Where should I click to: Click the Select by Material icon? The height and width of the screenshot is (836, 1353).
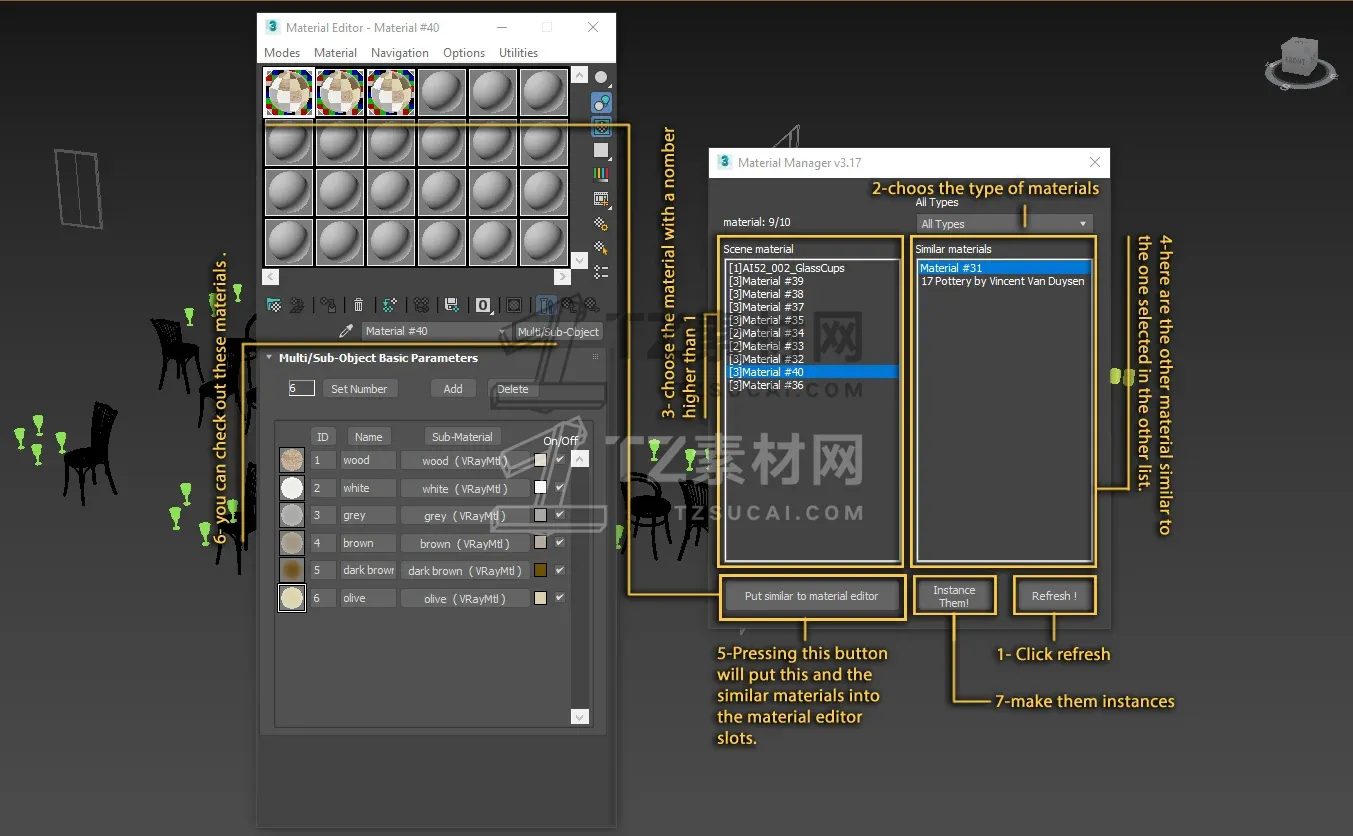tap(601, 248)
